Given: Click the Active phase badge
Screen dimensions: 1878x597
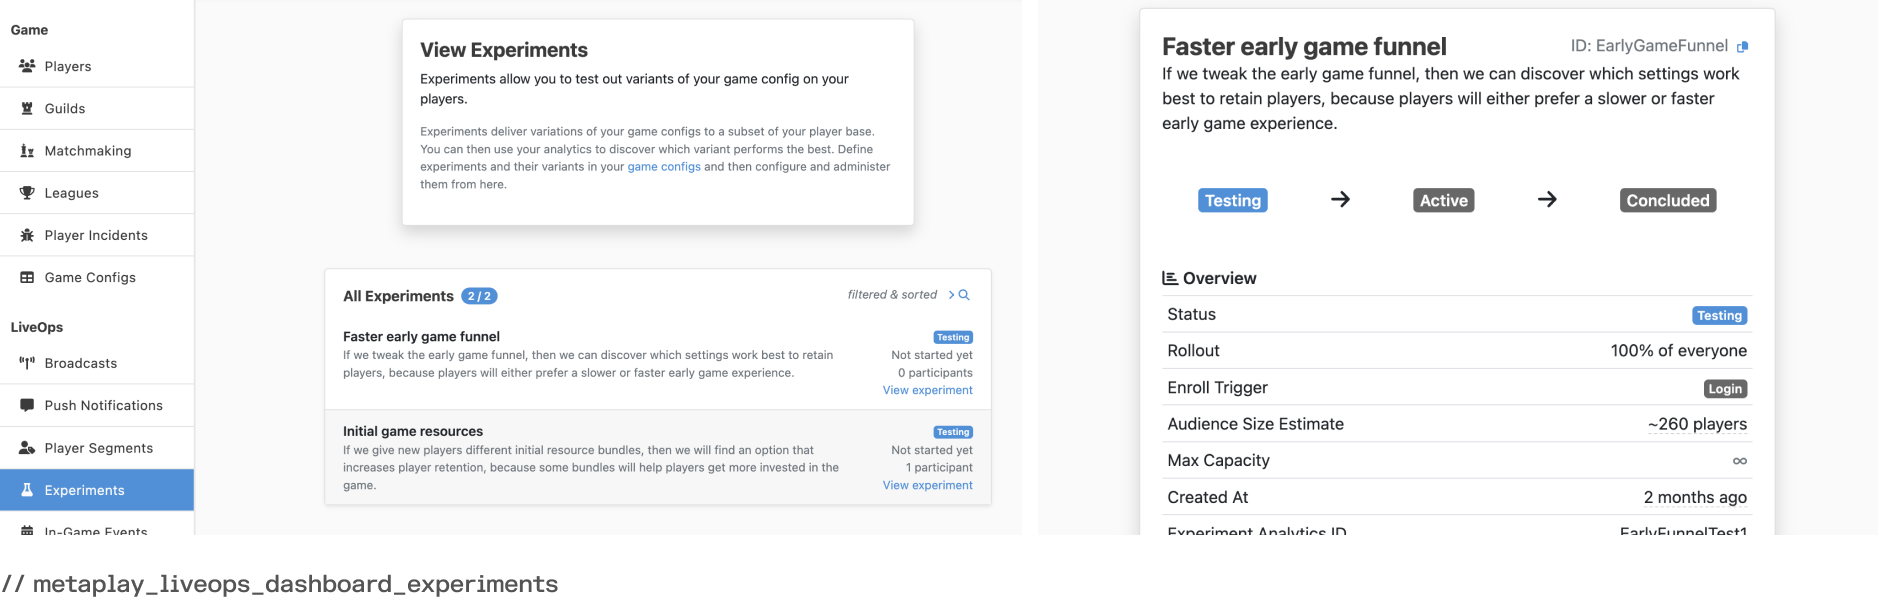Looking at the screenshot, I should tap(1443, 200).
